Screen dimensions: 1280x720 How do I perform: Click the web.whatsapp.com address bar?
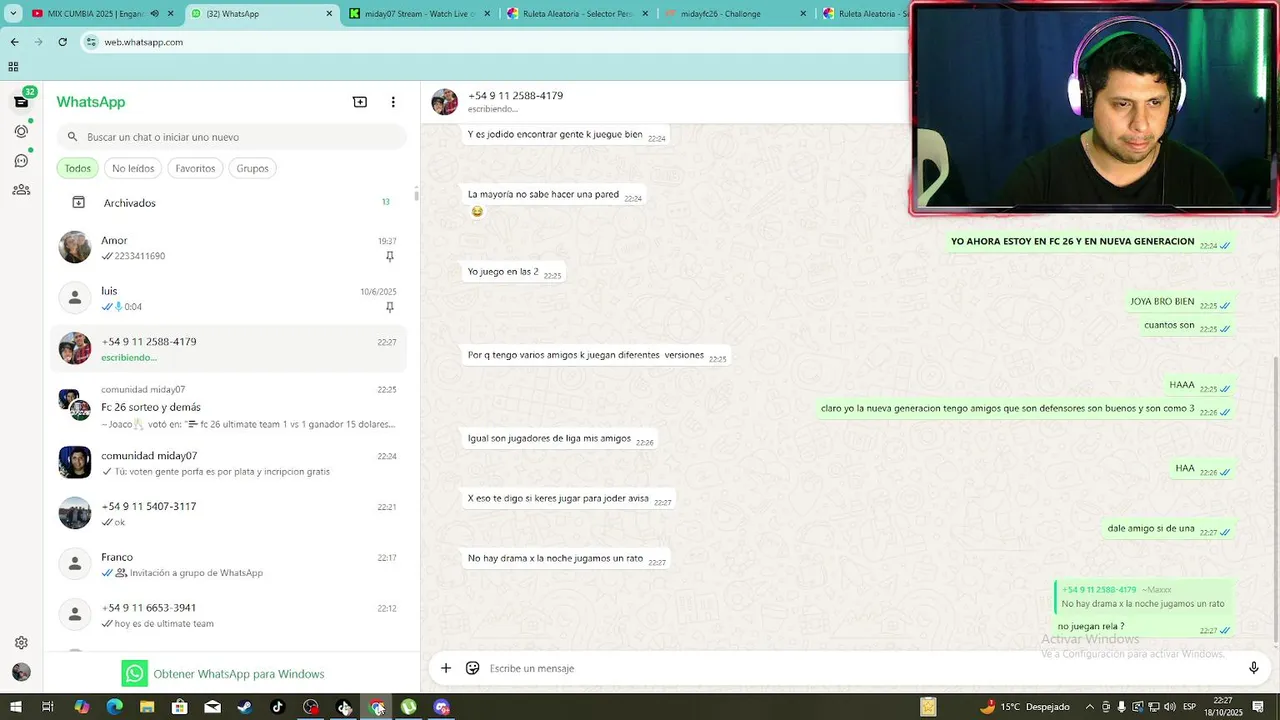pyautogui.click(x=495, y=42)
